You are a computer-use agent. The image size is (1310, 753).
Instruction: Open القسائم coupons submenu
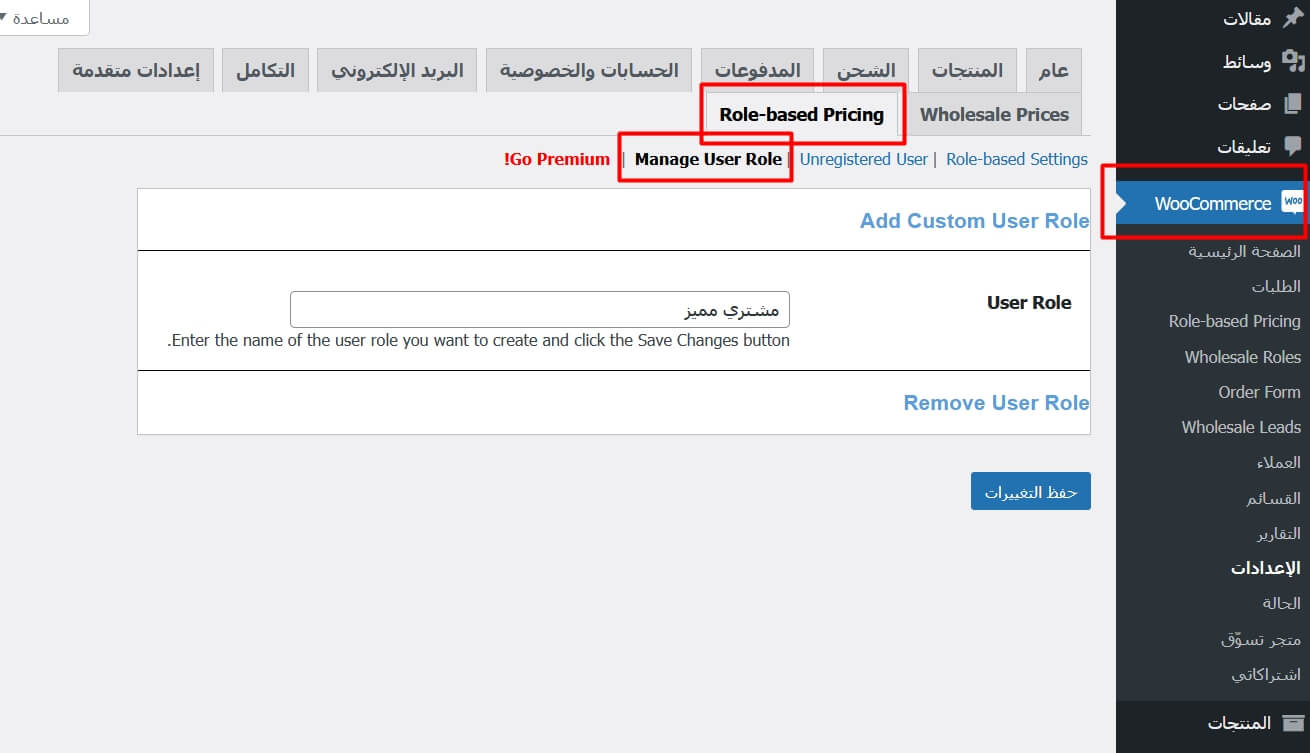(1273, 498)
